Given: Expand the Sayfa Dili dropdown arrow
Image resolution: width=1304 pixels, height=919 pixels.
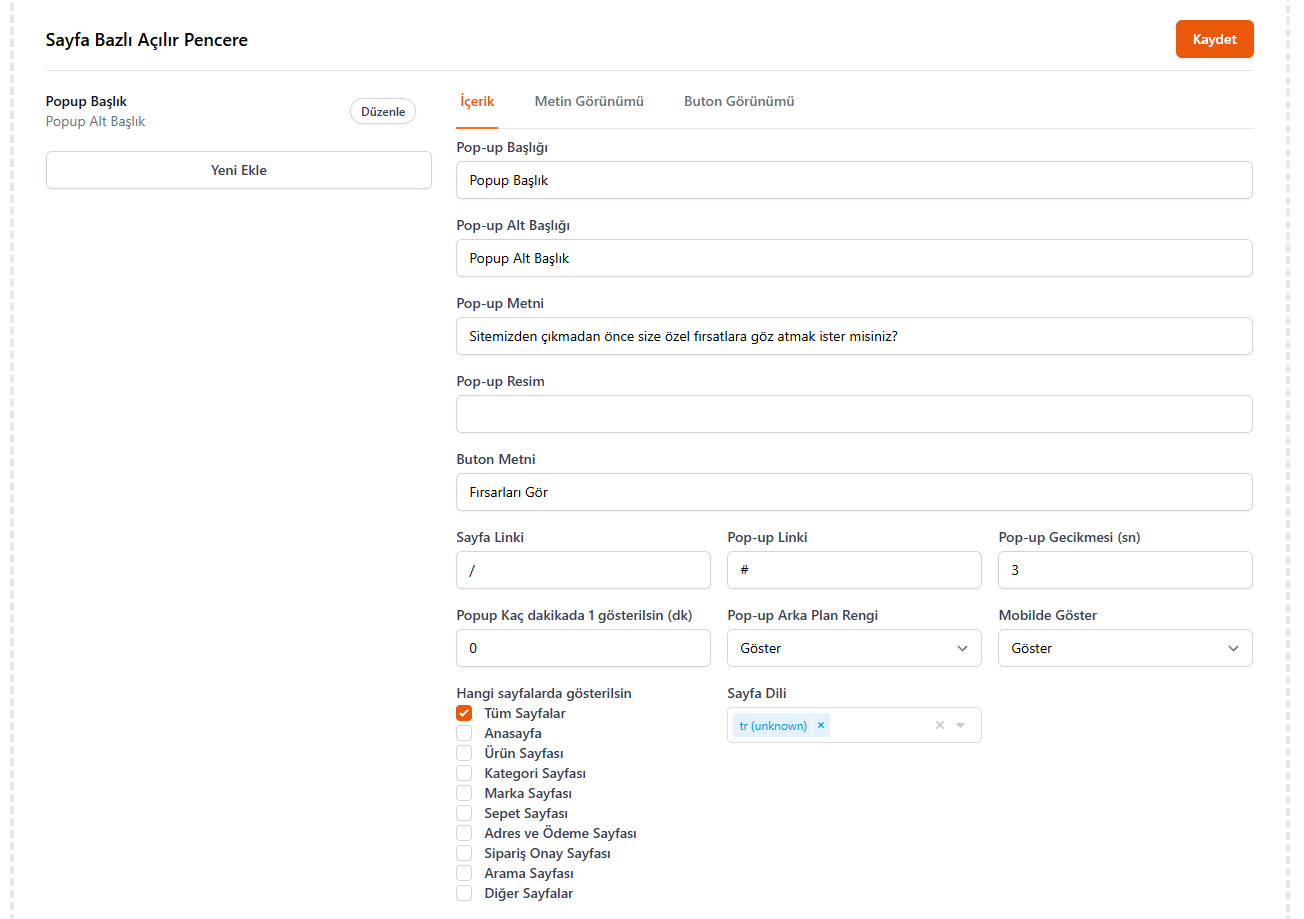Looking at the screenshot, I should click(x=961, y=726).
